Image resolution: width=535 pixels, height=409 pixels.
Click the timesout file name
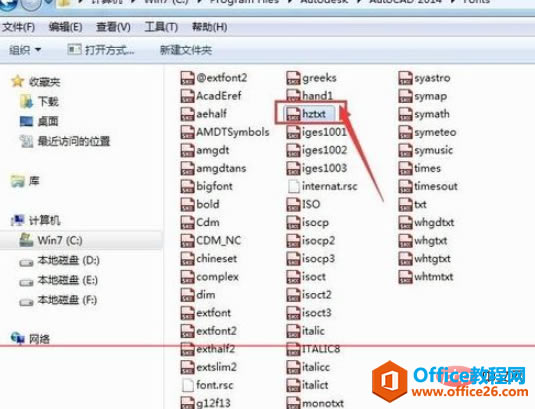click(436, 186)
